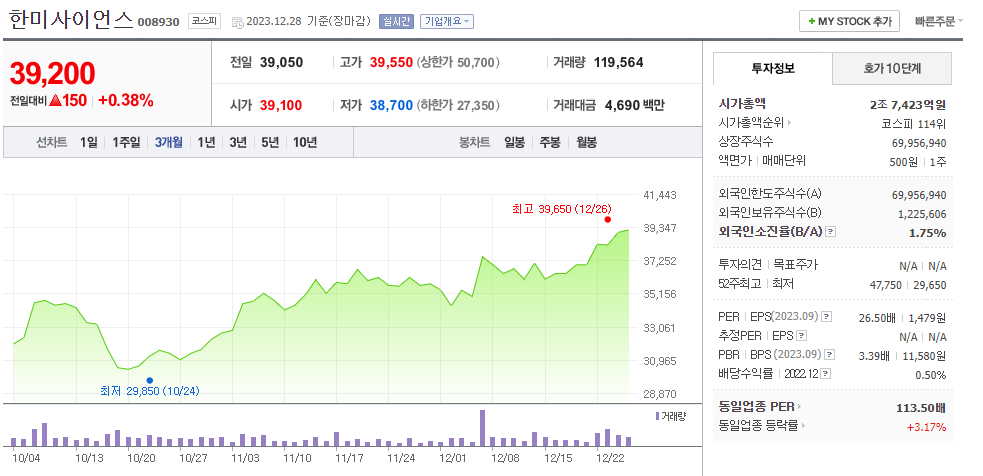Open the 기업개요 dropdown
Screen dimensions: 983x476
tap(446, 21)
